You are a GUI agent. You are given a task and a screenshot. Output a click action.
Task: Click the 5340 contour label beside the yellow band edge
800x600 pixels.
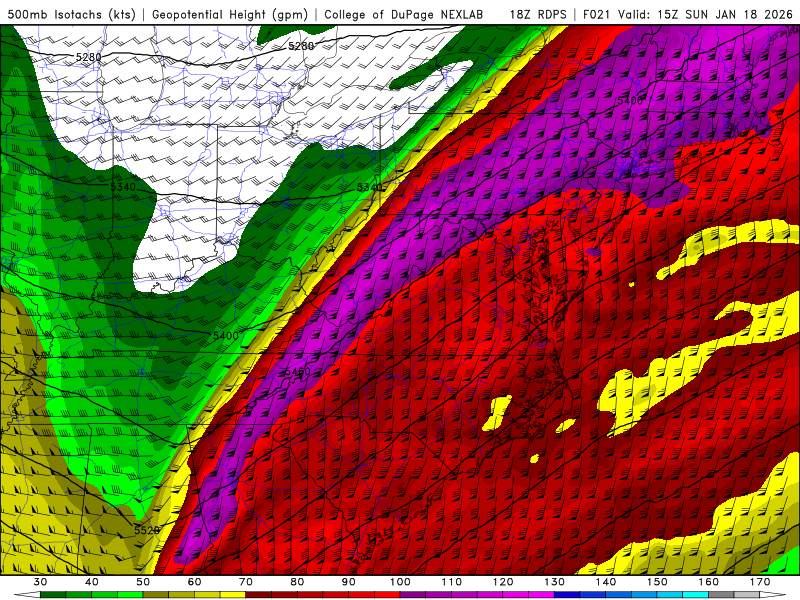369,187
